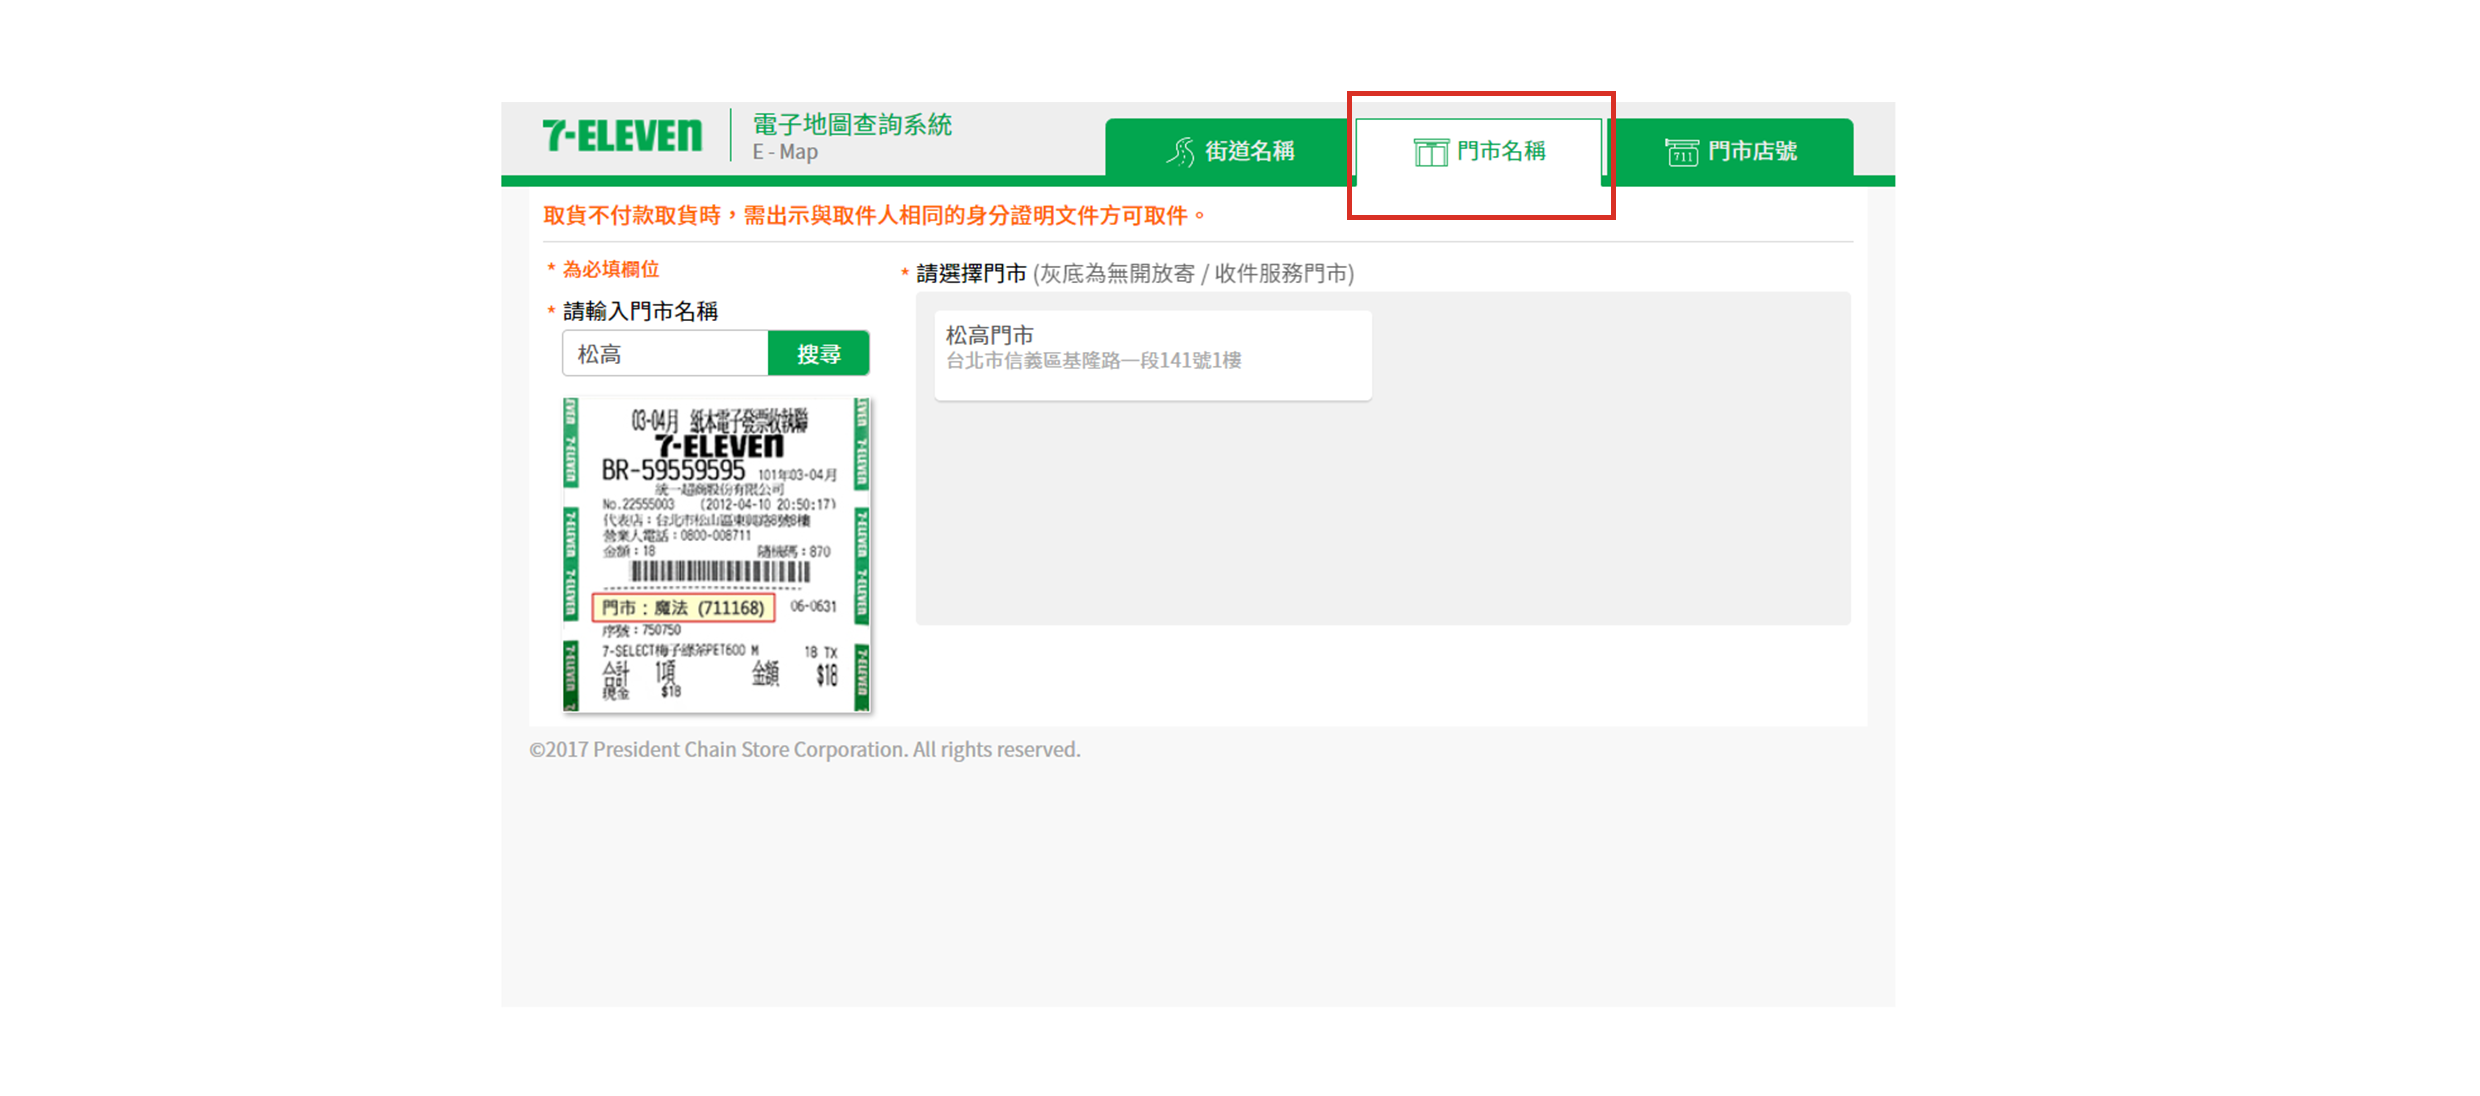
Task: Click the orange pickup ID notice text
Action: coord(874,215)
